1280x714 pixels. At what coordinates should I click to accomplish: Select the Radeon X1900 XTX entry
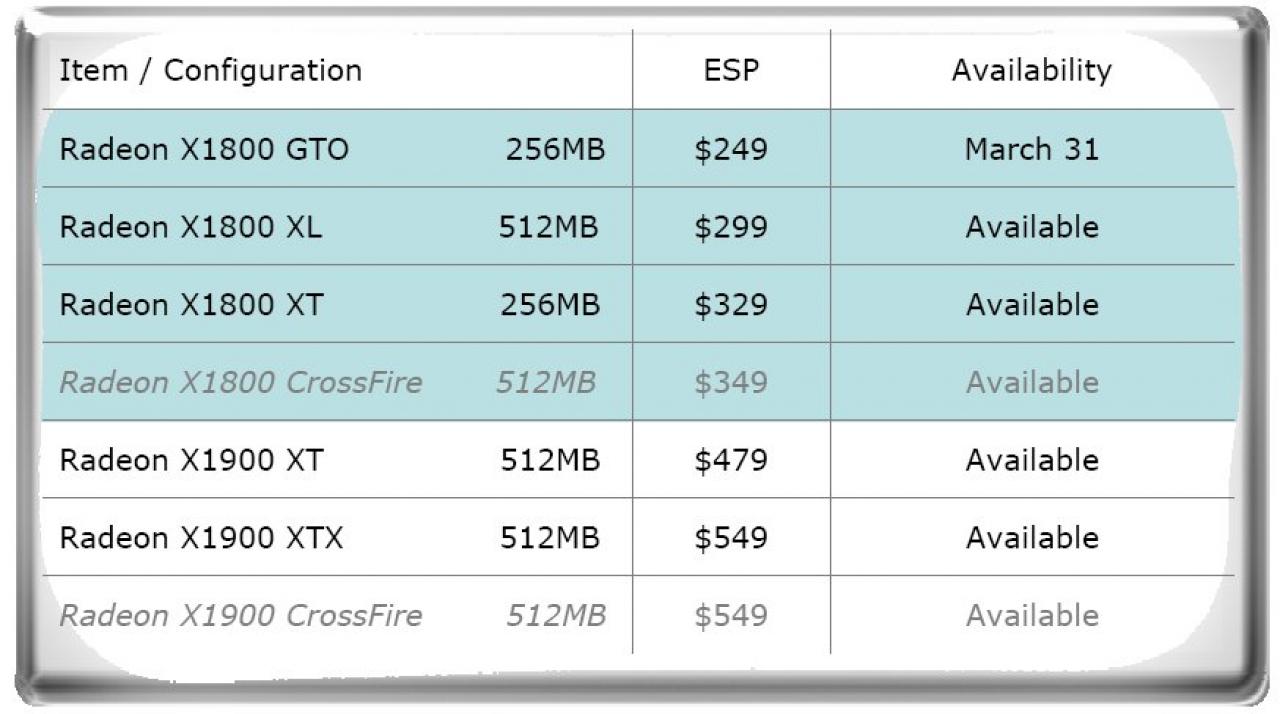coord(201,538)
